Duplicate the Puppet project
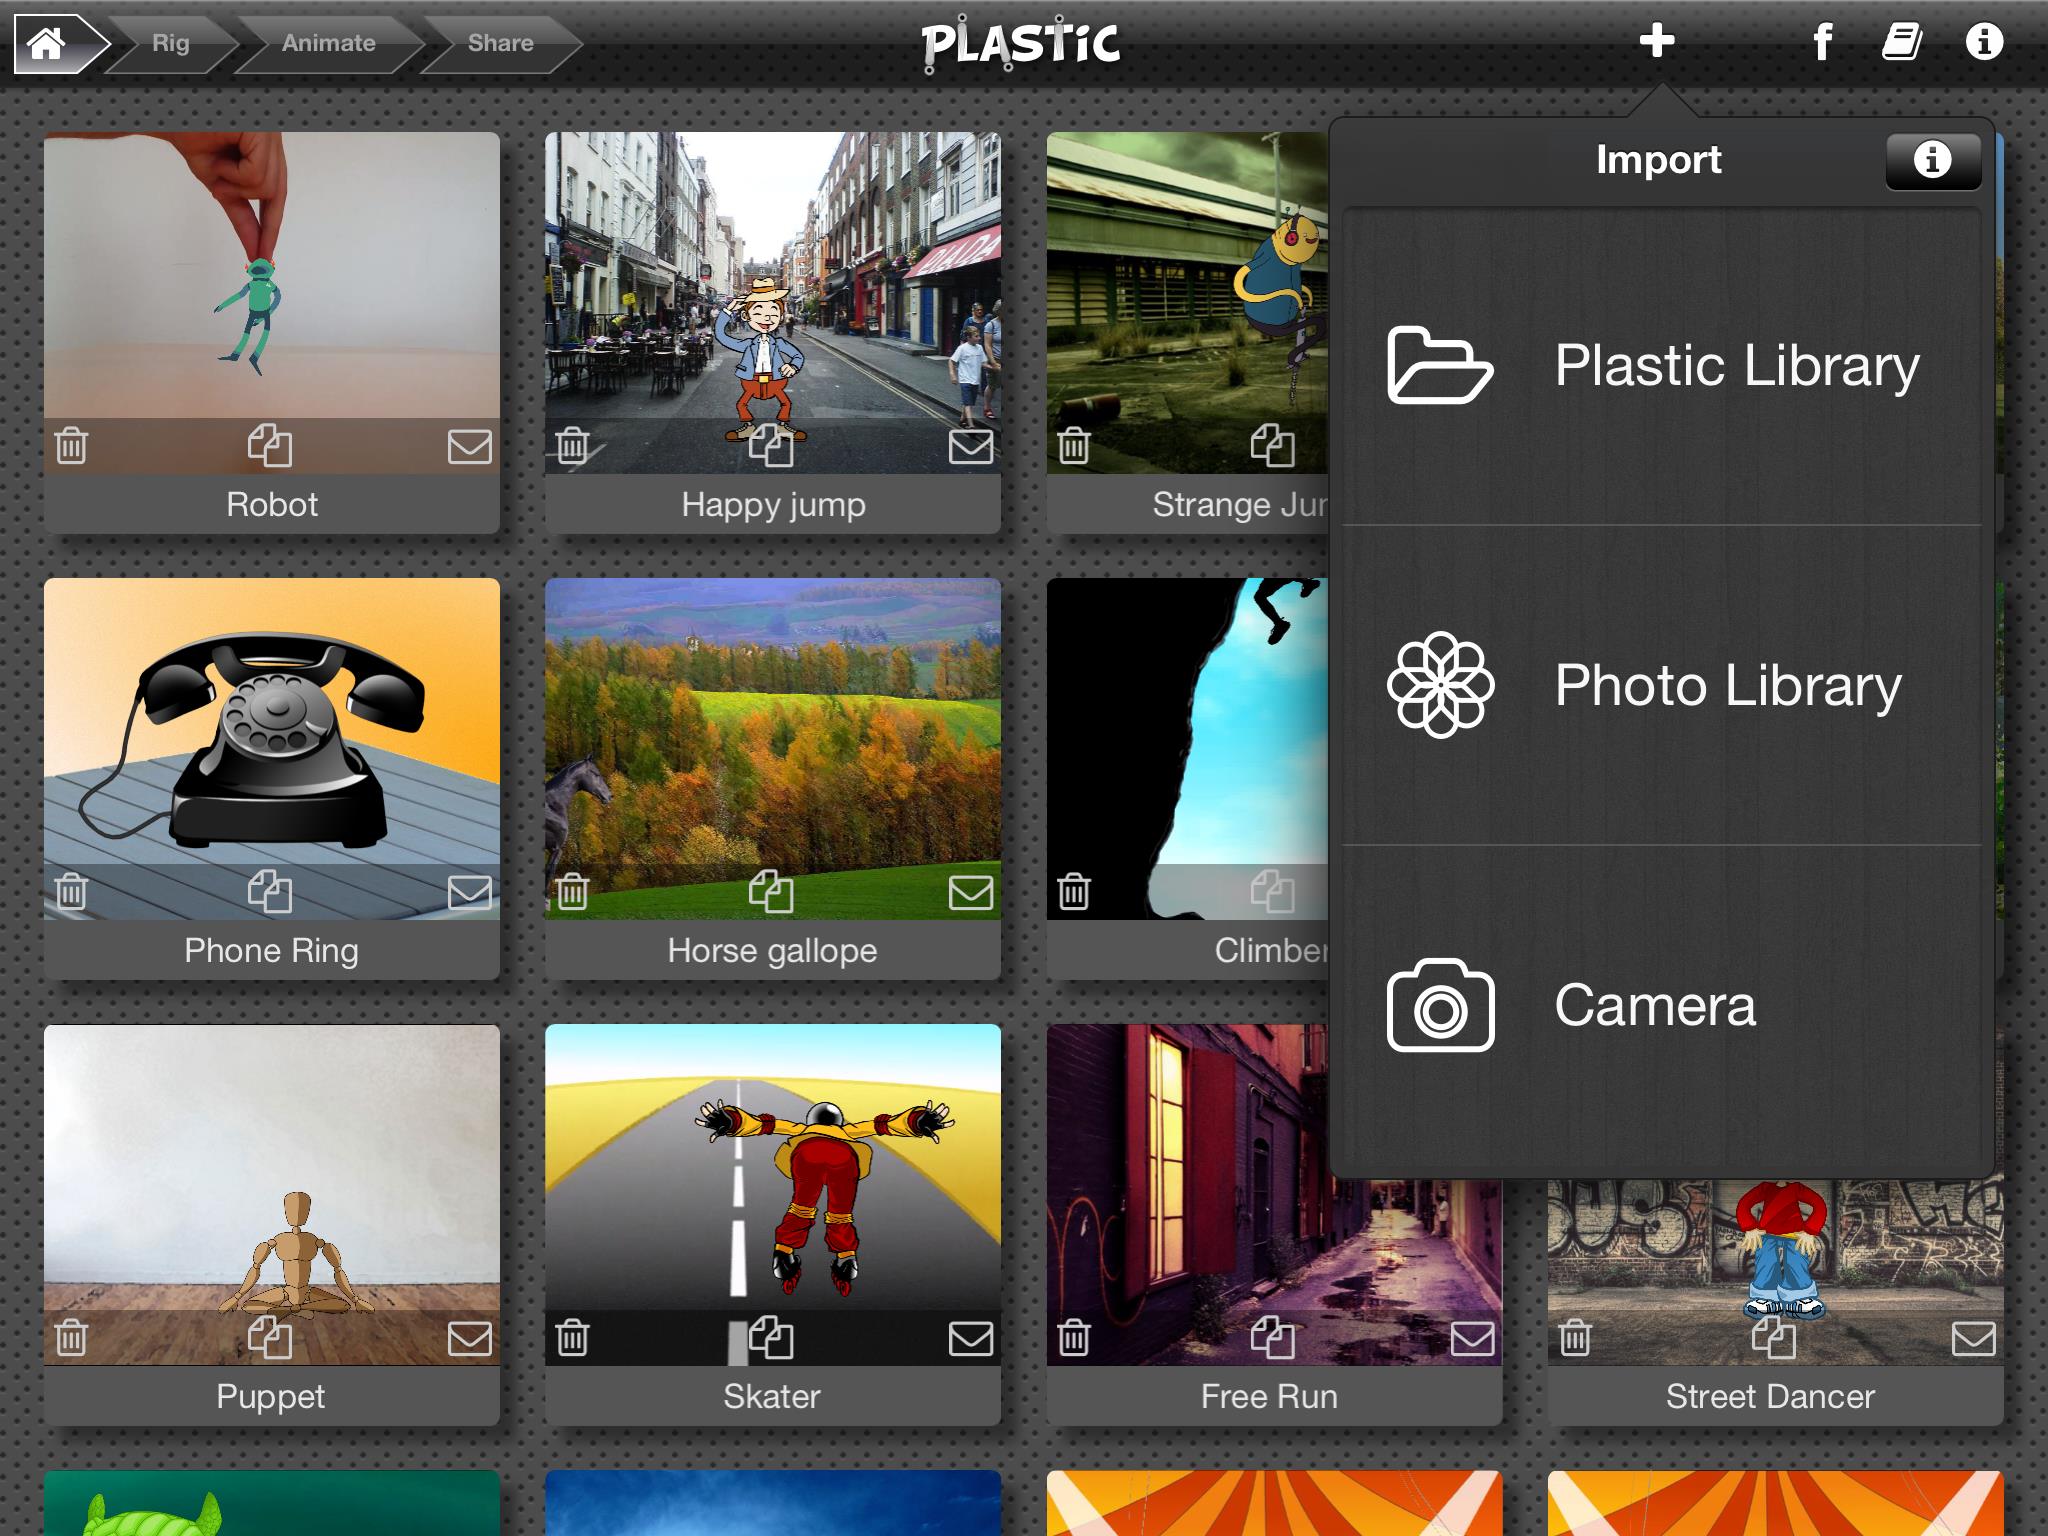Image resolution: width=2048 pixels, height=1536 pixels. (270, 1338)
